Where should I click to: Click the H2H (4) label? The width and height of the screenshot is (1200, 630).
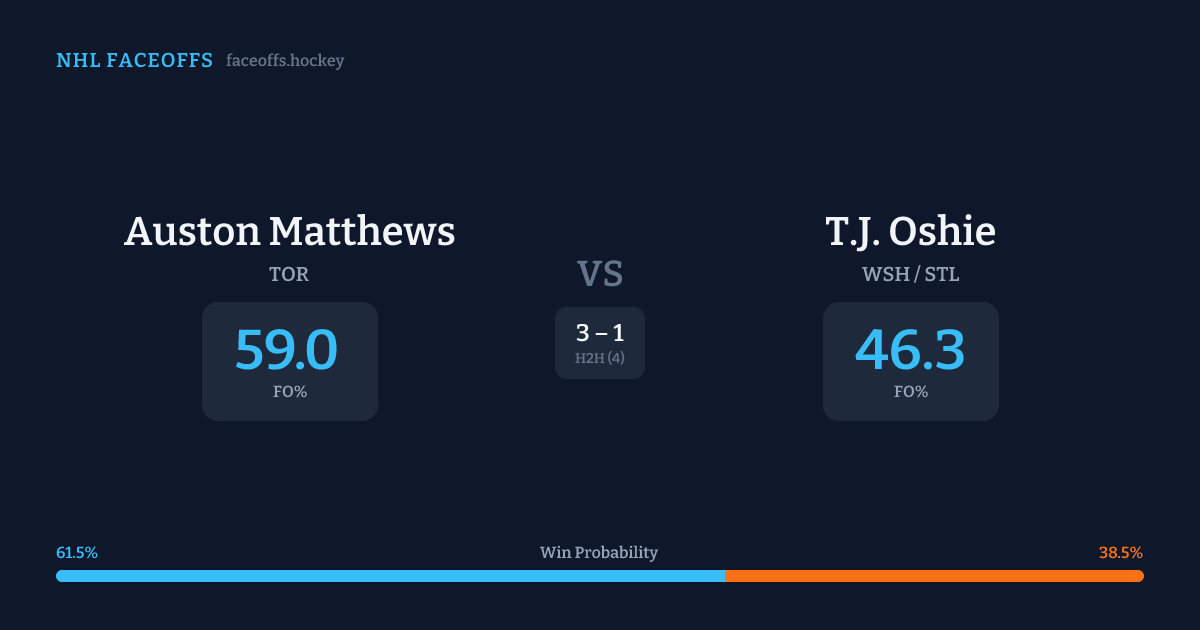[x=600, y=358]
